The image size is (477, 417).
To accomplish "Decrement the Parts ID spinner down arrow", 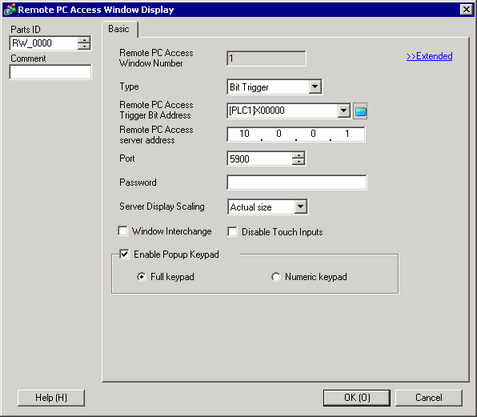I will pyautogui.click(x=84, y=46).
